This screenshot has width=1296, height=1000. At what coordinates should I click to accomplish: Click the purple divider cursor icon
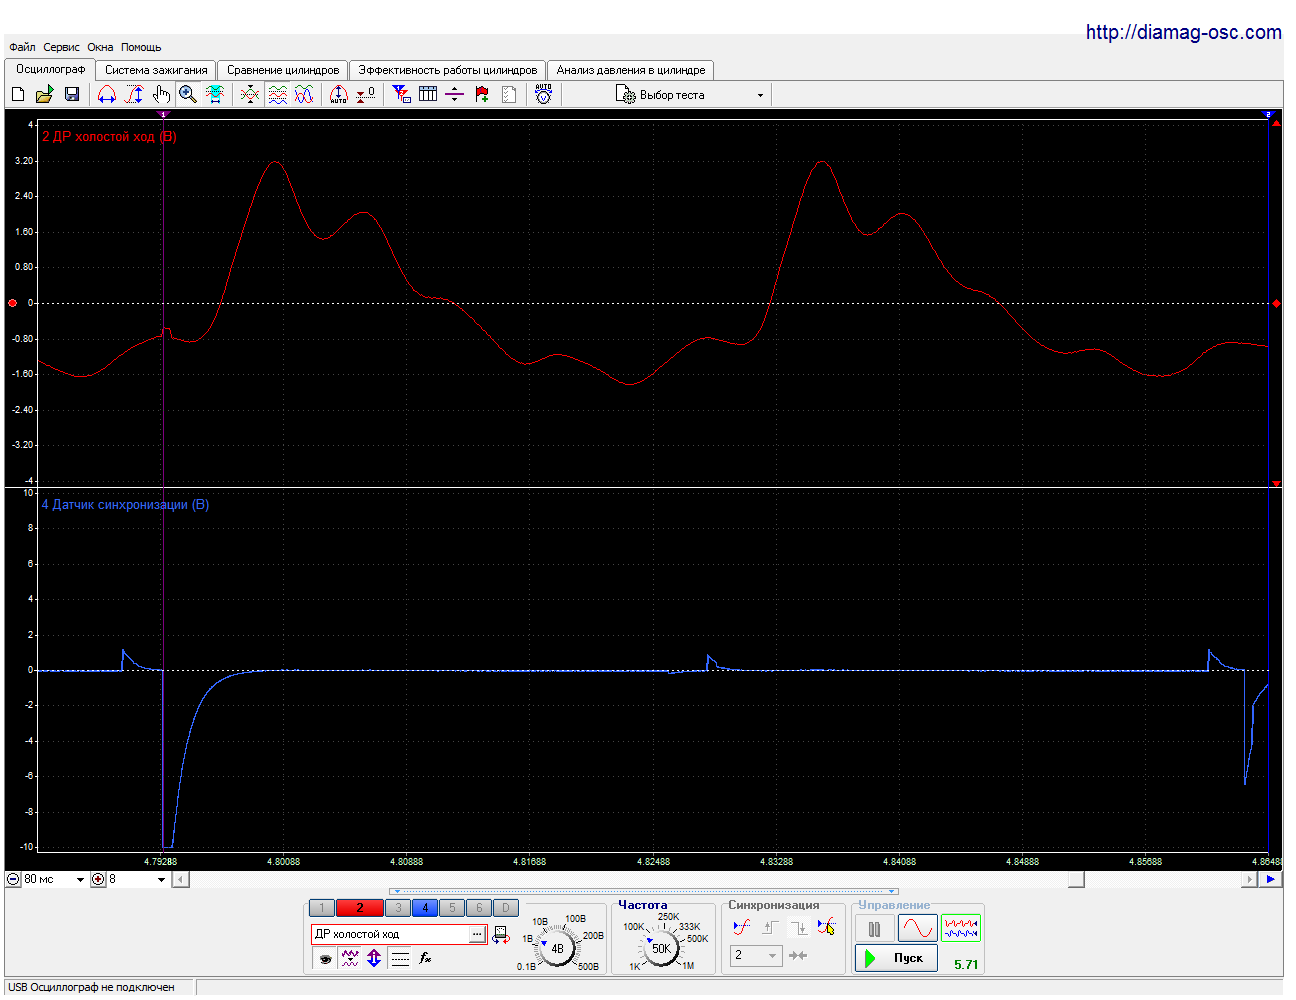pos(454,94)
